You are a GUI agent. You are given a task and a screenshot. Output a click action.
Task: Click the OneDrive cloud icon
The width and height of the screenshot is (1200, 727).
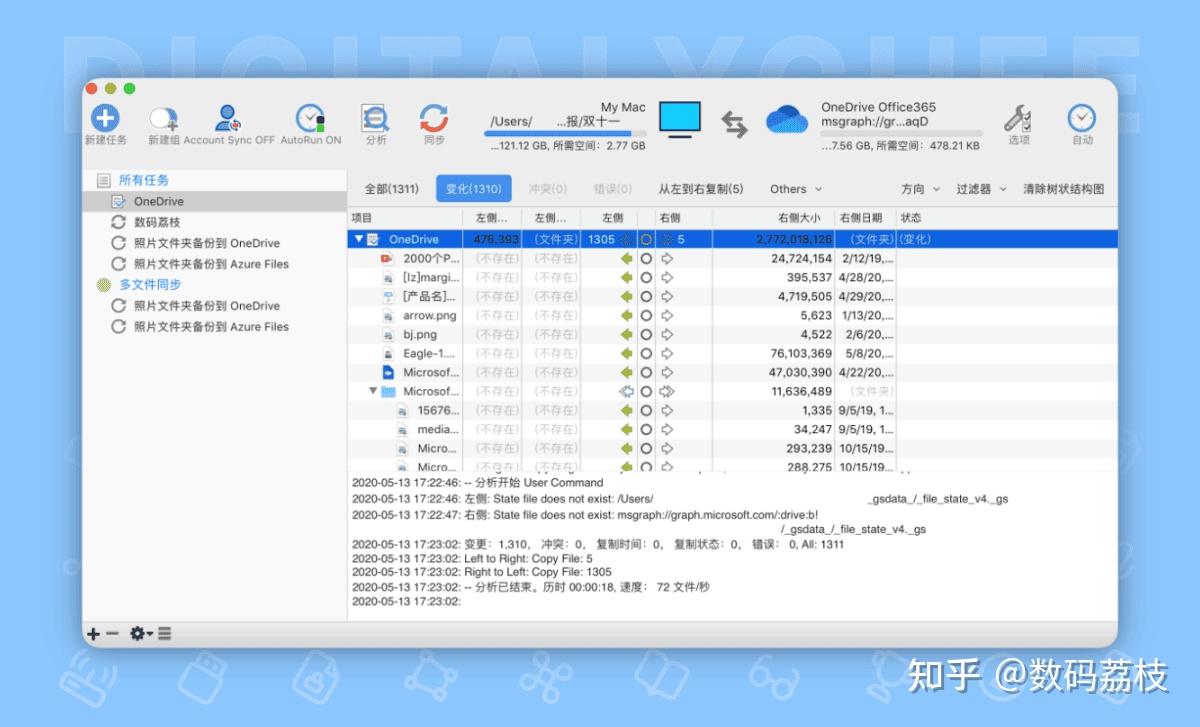tap(787, 120)
